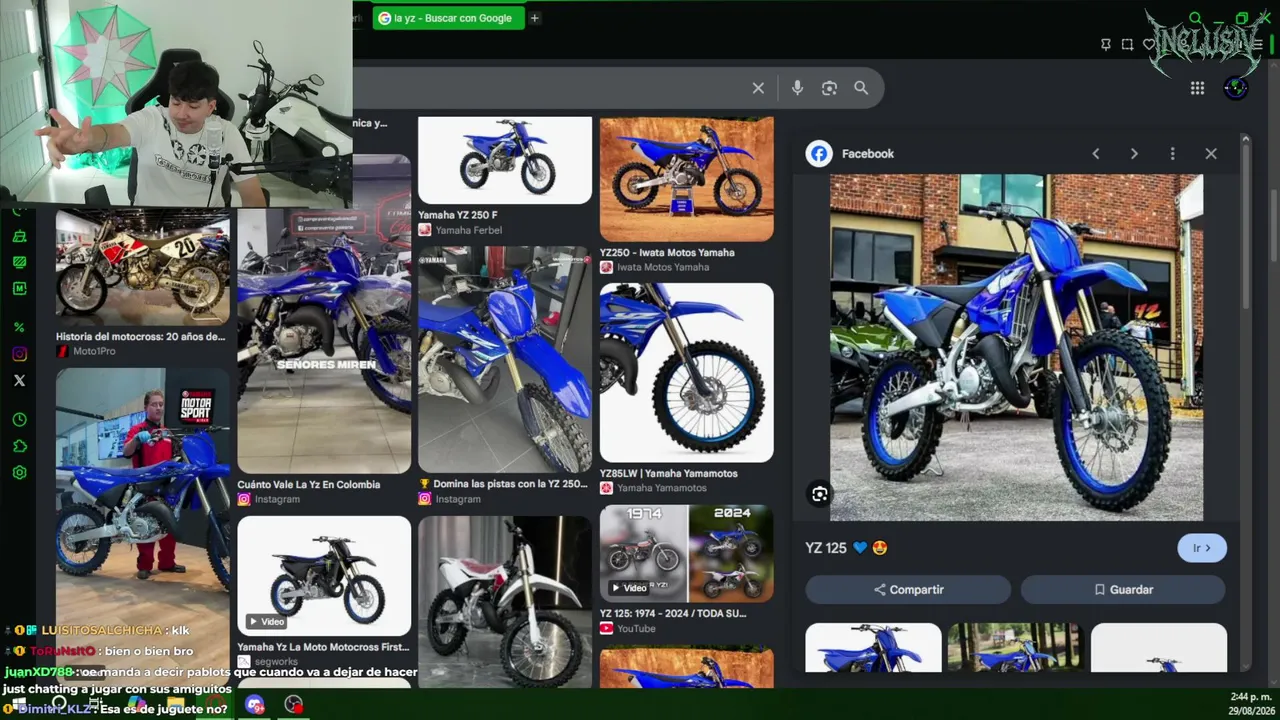
Task: Clear the Google search box text
Action: (x=758, y=88)
